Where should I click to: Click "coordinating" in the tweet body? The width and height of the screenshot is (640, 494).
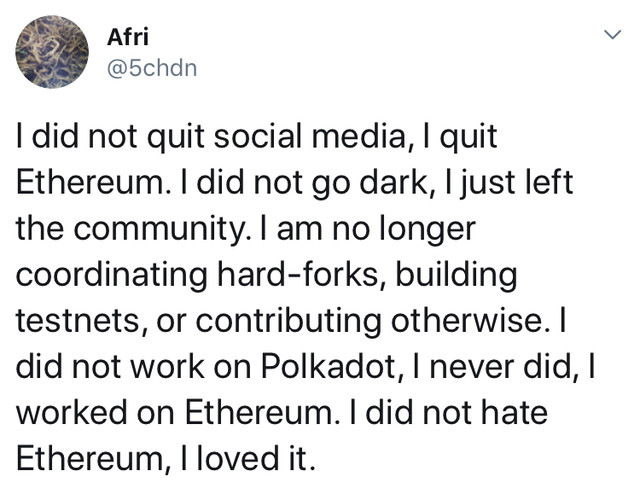111,275
